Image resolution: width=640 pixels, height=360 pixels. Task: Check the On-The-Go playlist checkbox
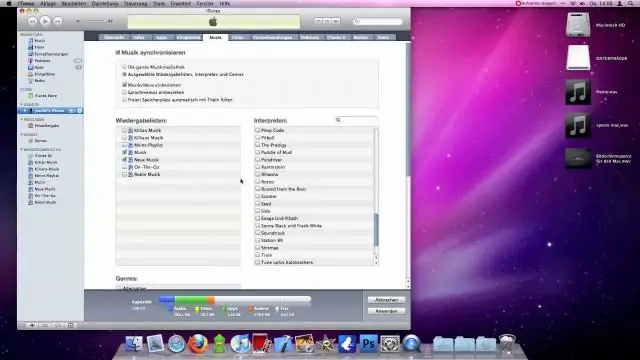coord(124,167)
